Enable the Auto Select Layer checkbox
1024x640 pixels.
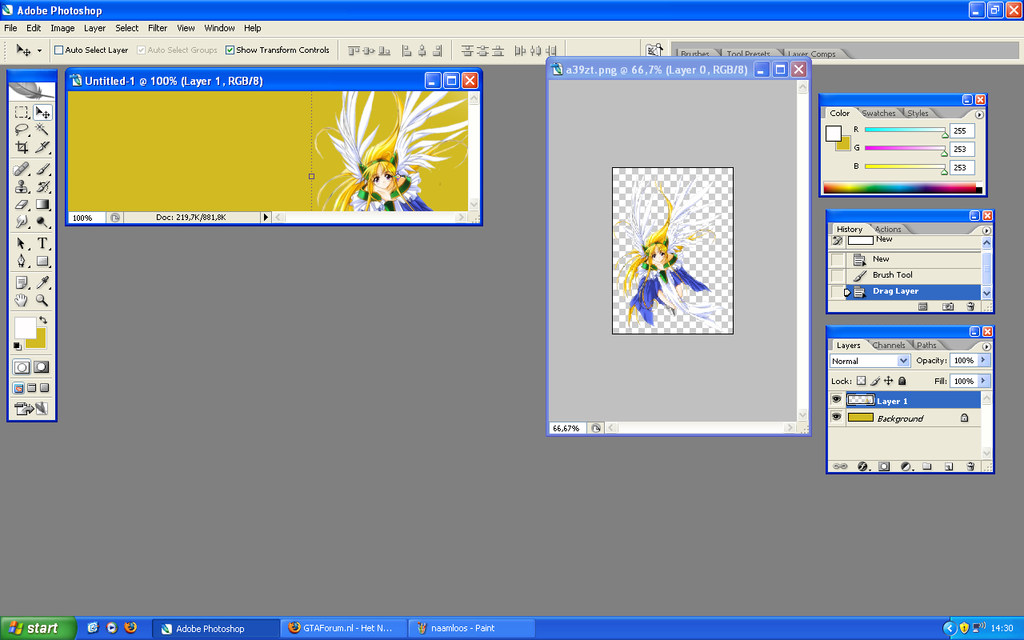[x=59, y=50]
